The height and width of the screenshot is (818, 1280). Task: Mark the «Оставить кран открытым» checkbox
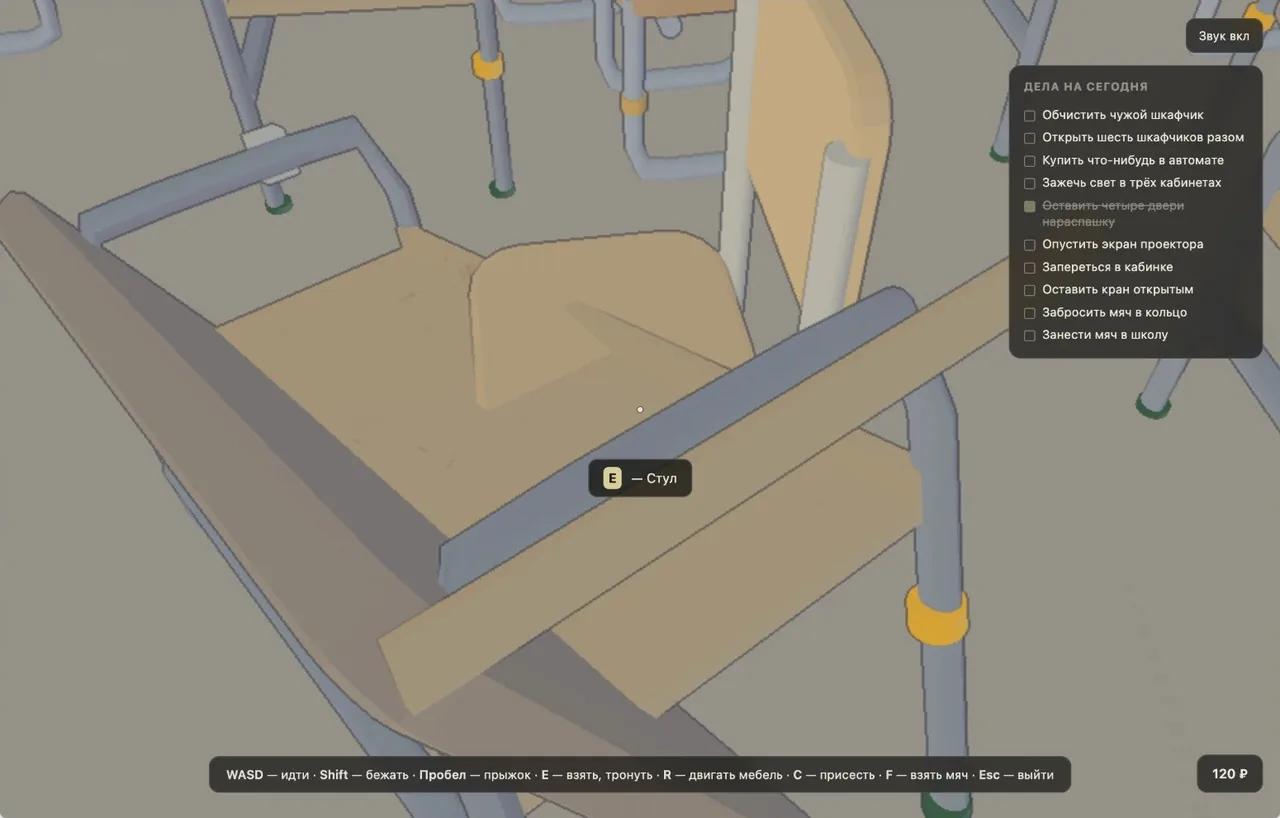(x=1030, y=290)
